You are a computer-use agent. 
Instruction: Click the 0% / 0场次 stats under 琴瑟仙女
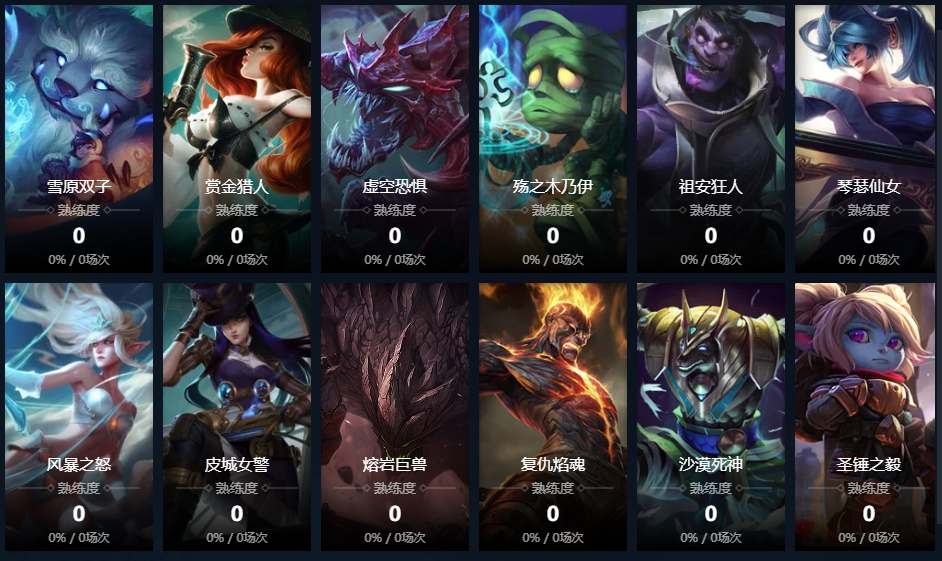(x=869, y=259)
